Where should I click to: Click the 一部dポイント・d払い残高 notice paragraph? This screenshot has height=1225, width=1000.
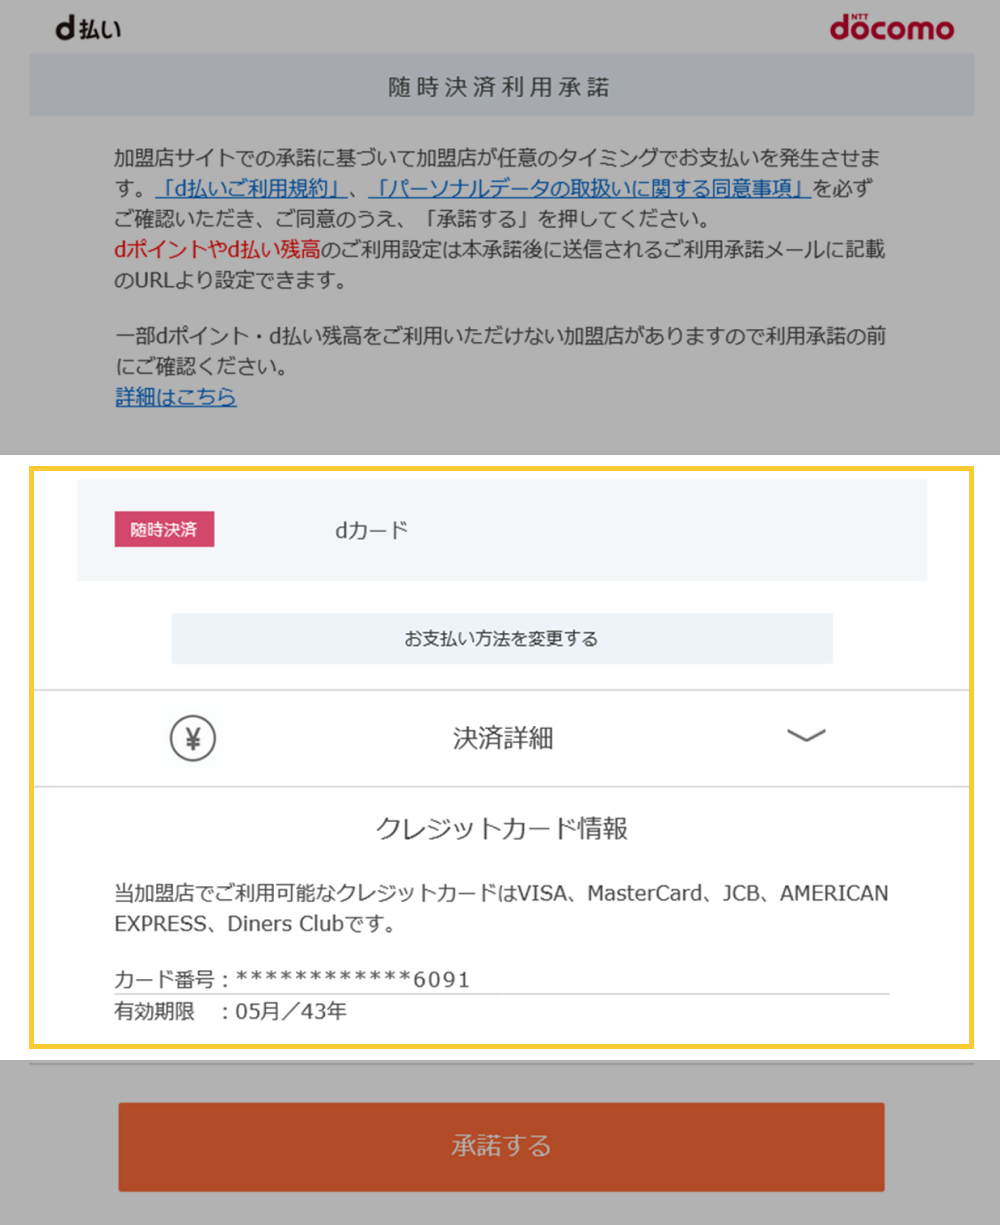(500, 352)
